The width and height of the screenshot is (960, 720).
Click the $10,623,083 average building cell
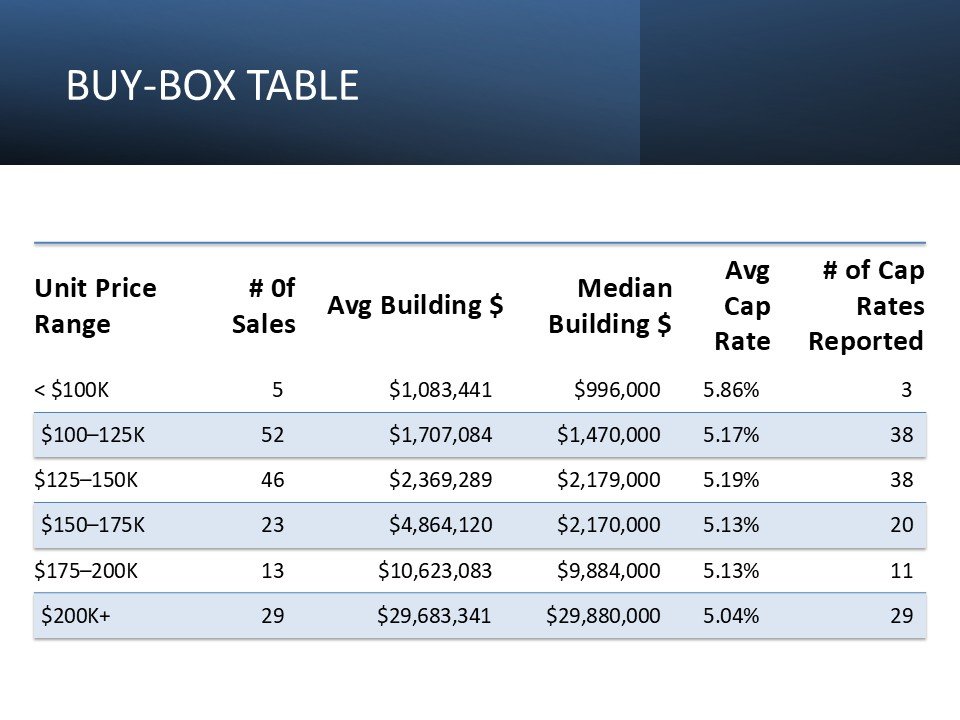point(435,571)
